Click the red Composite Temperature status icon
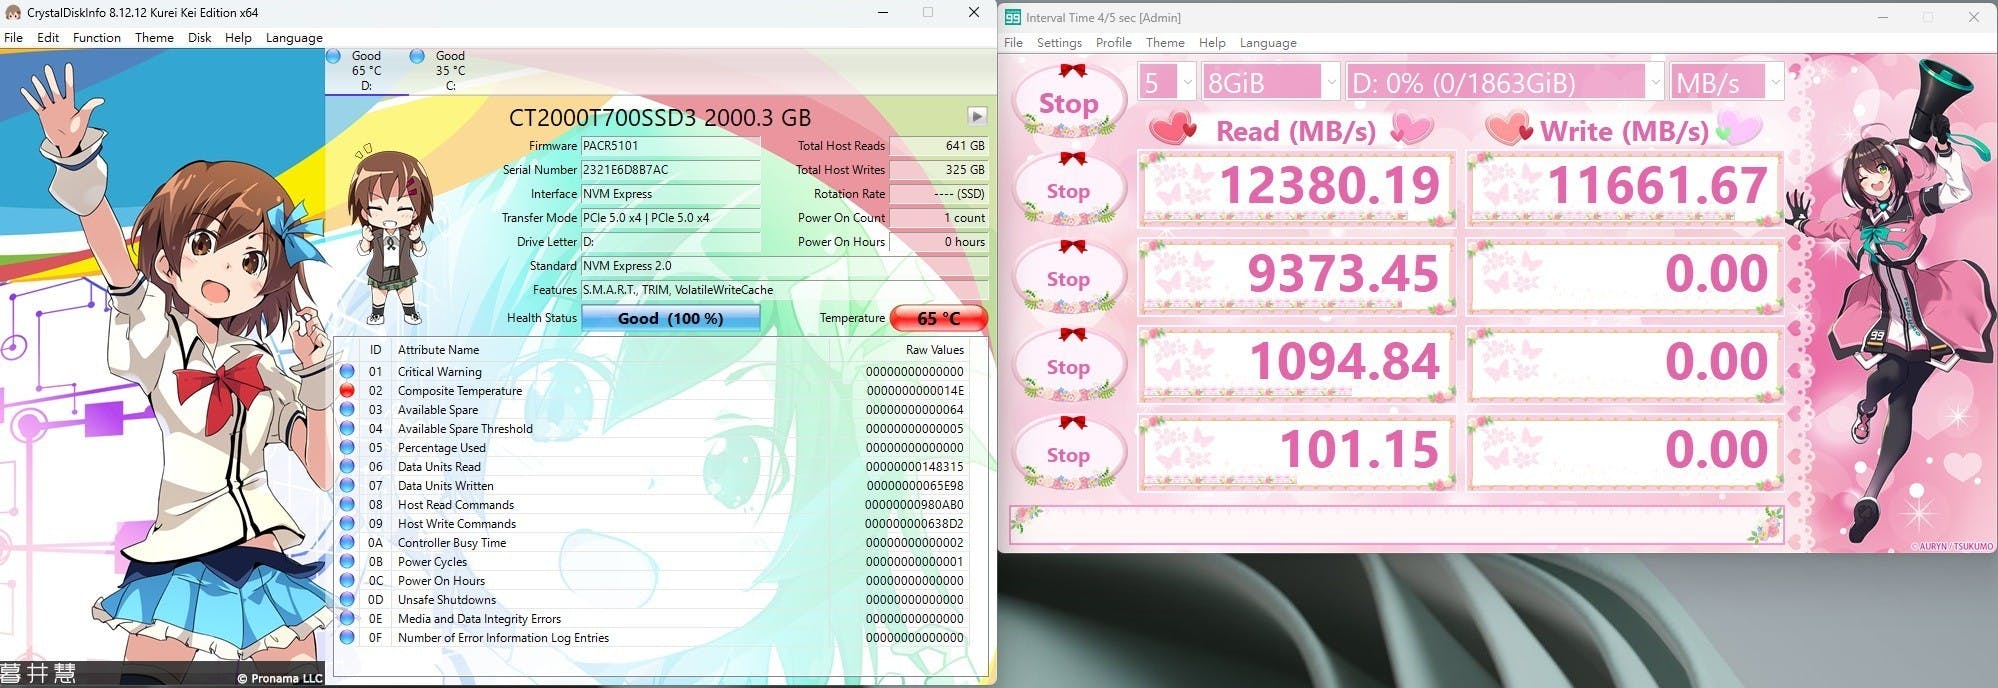 click(x=347, y=391)
